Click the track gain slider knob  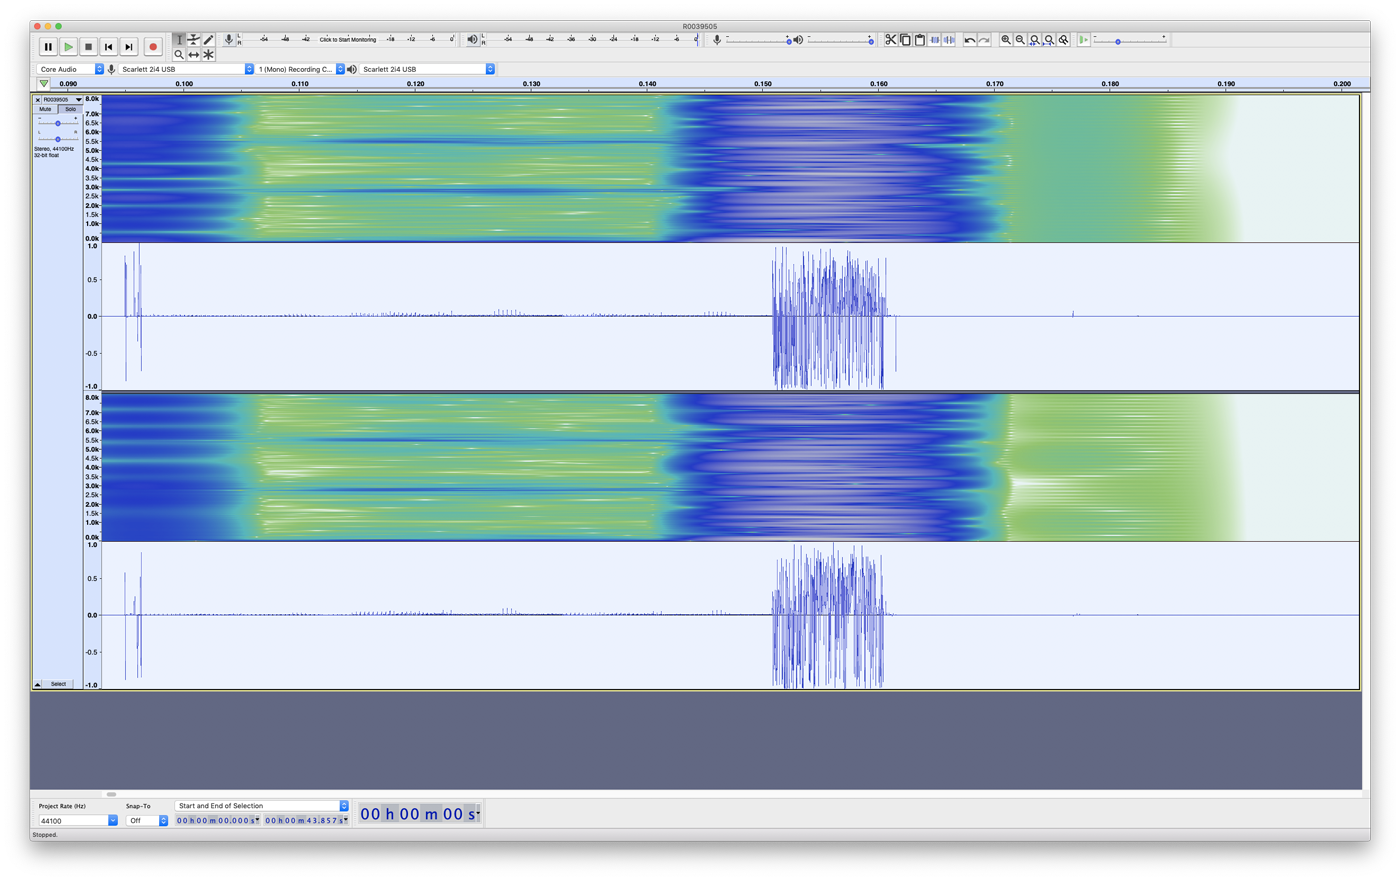[58, 123]
